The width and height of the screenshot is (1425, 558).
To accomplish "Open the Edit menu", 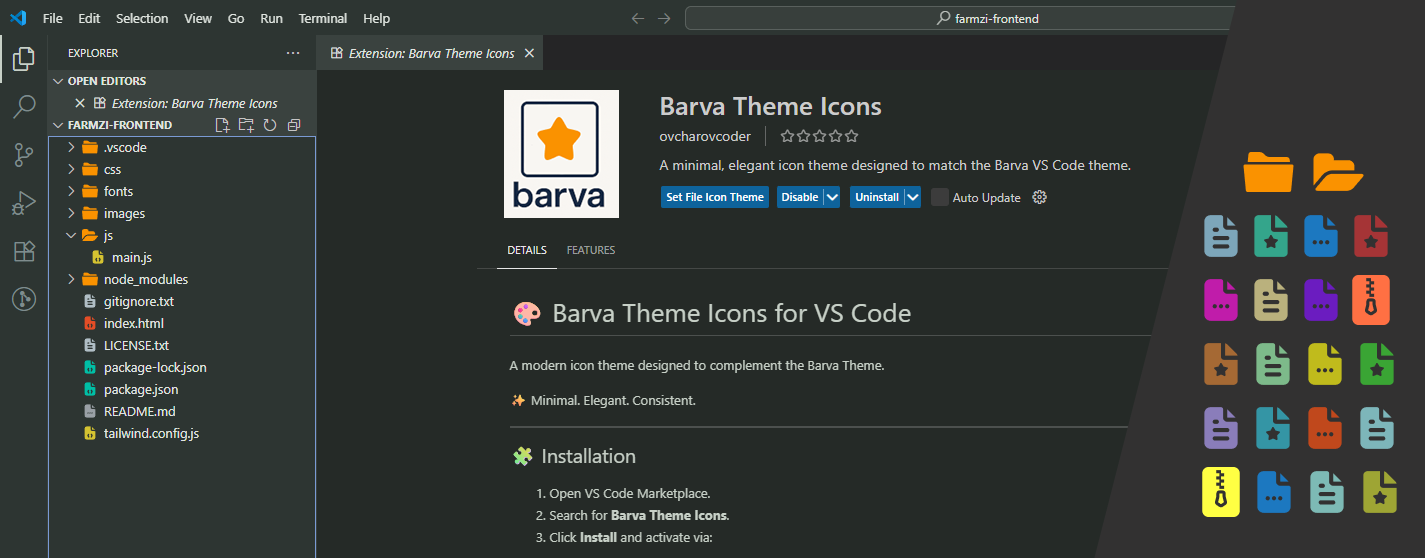I will point(89,18).
